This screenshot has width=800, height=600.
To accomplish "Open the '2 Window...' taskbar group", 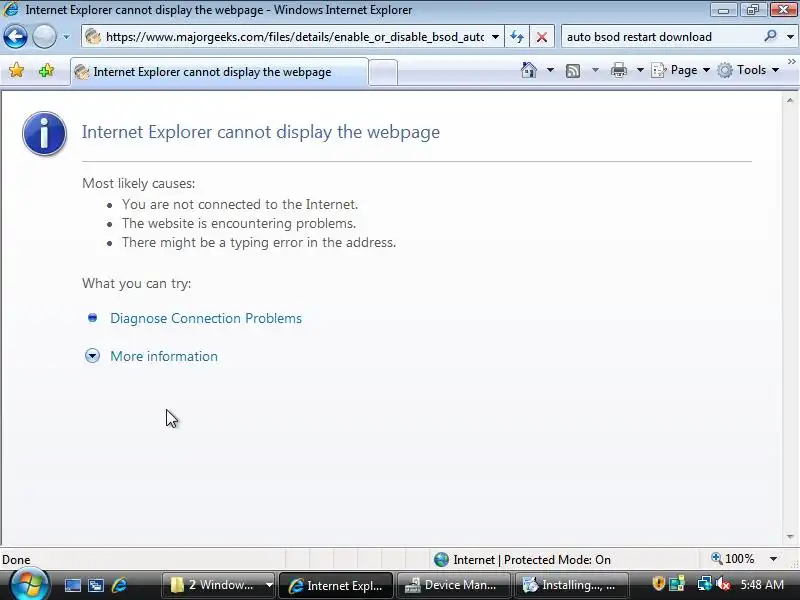I will point(219,585).
